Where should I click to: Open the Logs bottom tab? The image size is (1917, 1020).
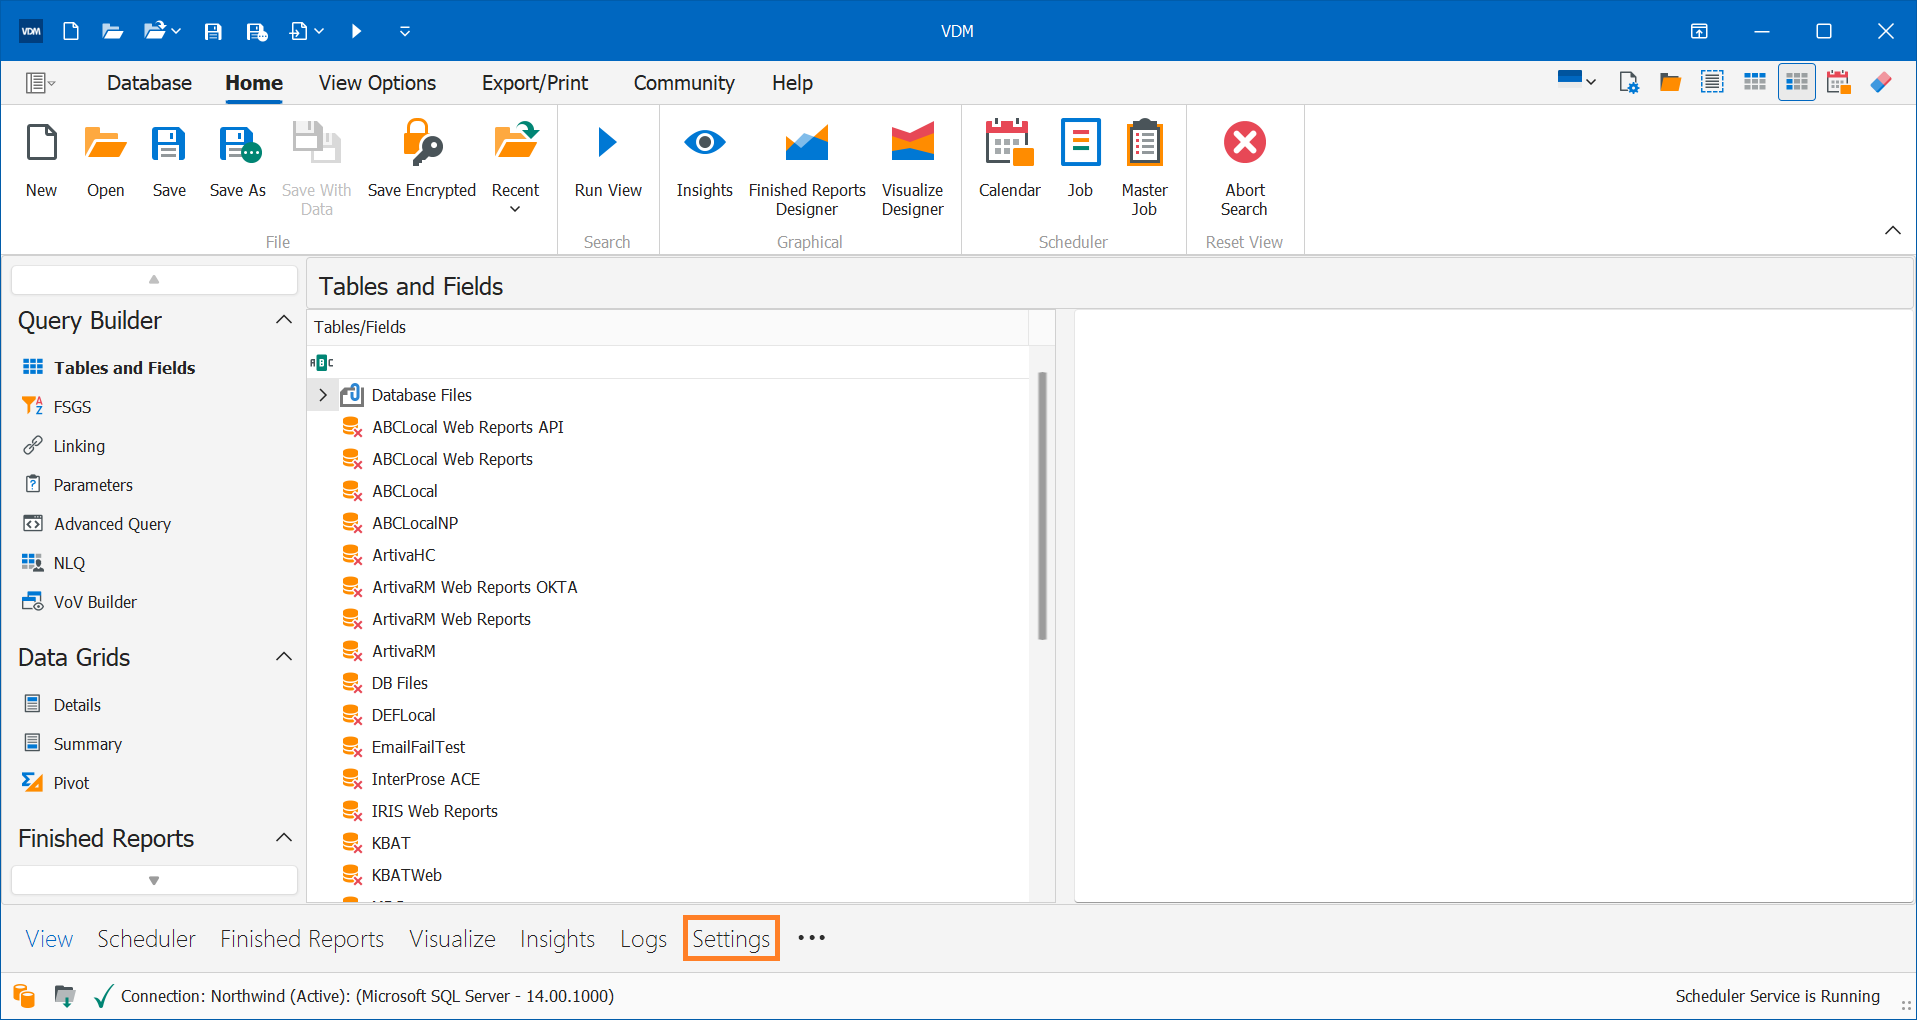pyautogui.click(x=643, y=939)
